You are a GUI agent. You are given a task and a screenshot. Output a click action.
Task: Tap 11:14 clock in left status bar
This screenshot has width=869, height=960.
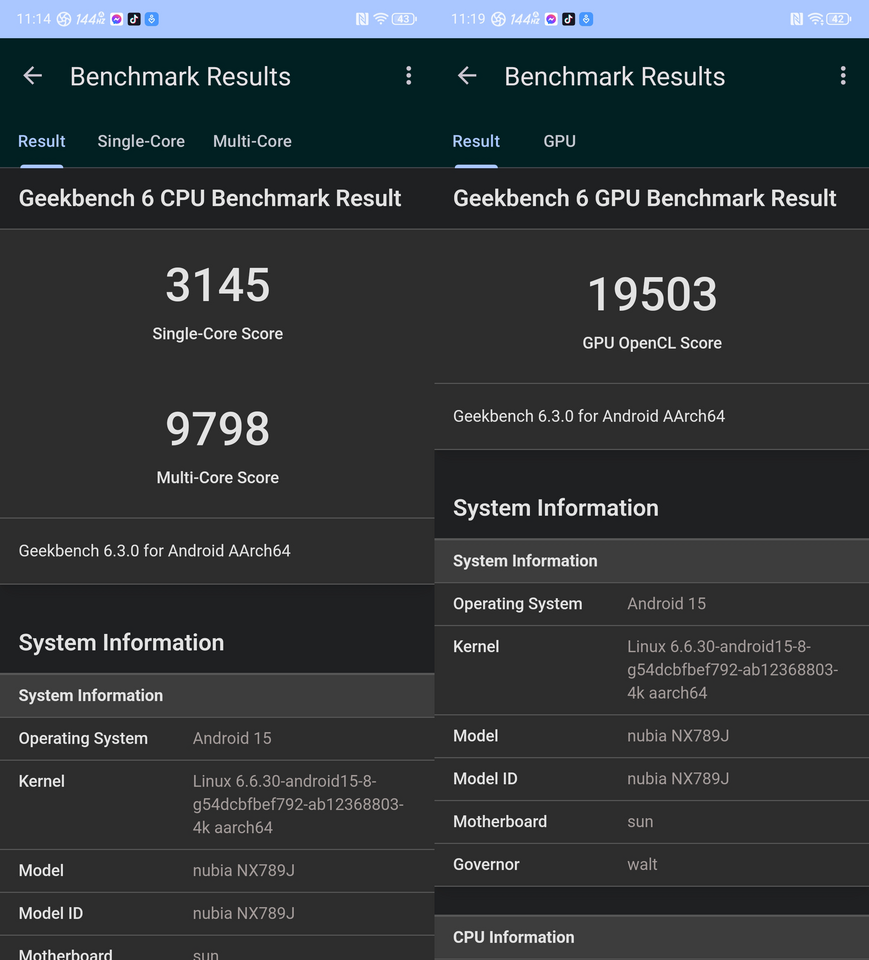[x=34, y=19]
